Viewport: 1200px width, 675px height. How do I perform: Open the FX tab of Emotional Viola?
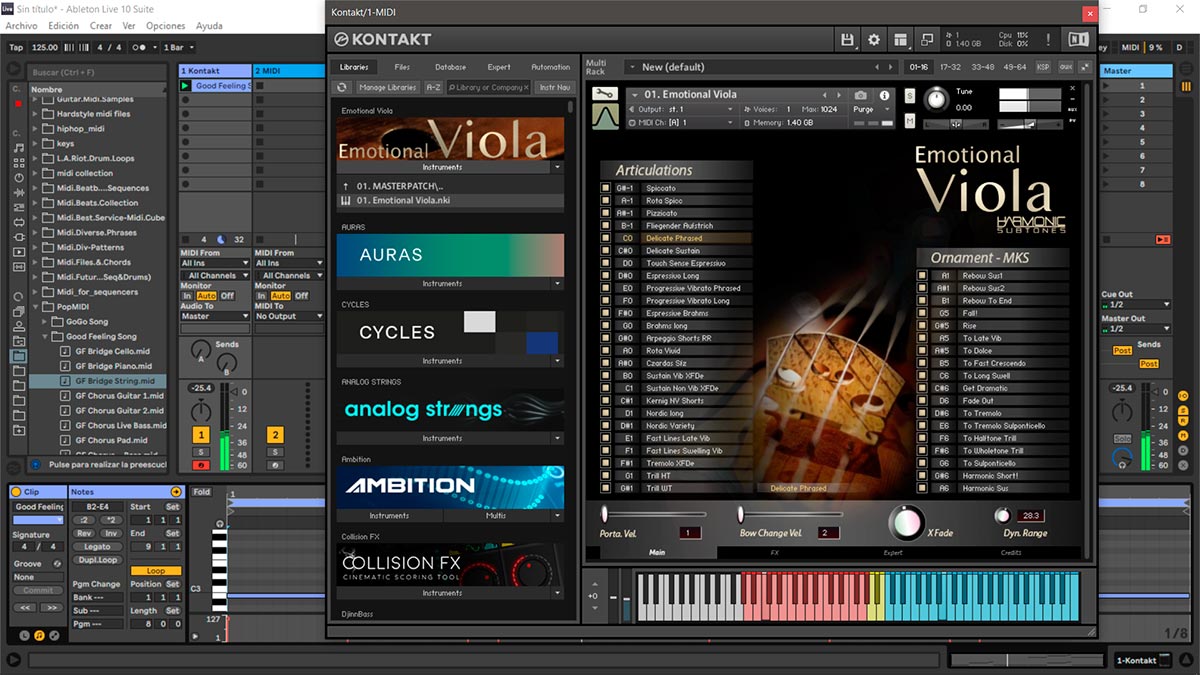coord(775,552)
